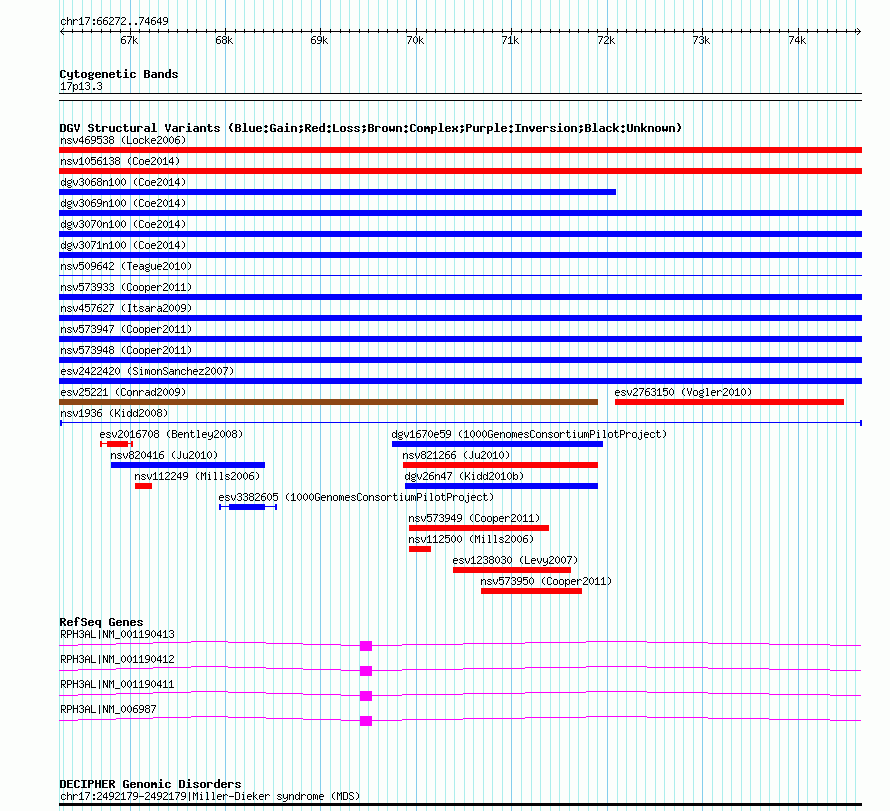
Task: Open the dgv3069n100 (Coe2014) variant label
Action: [x=123, y=203]
